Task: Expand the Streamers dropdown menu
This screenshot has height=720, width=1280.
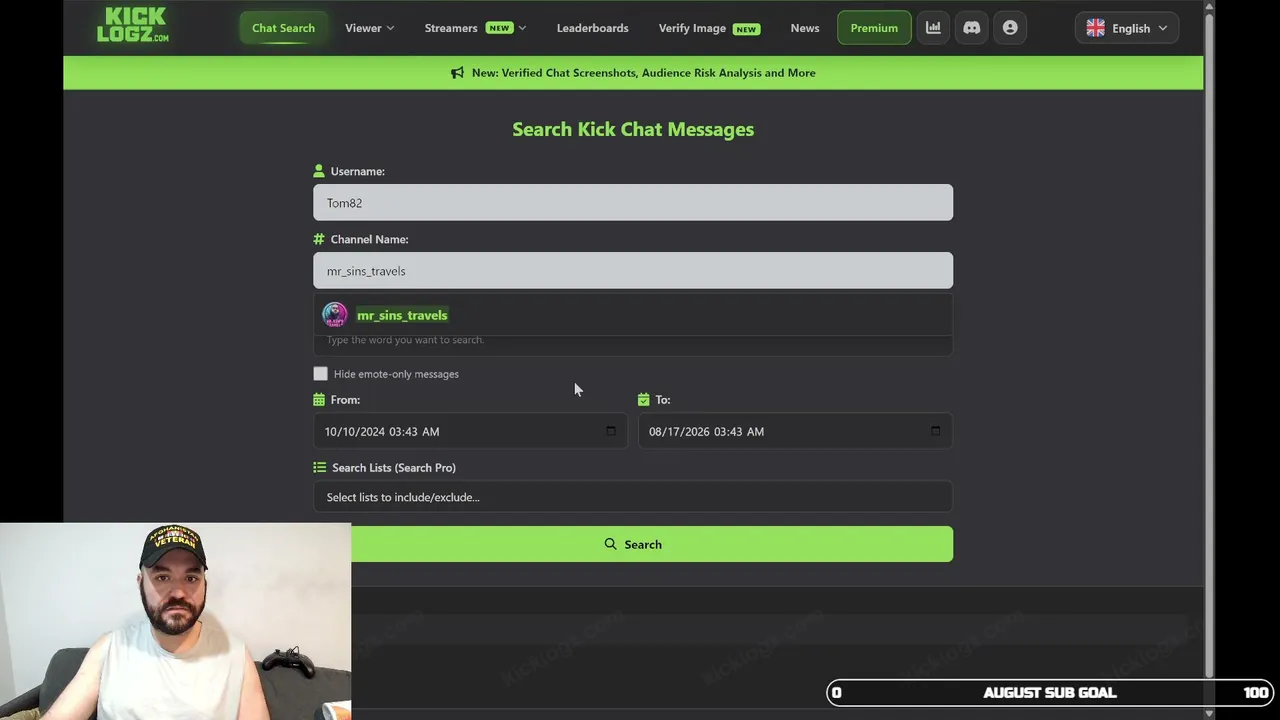Action: click(x=475, y=28)
